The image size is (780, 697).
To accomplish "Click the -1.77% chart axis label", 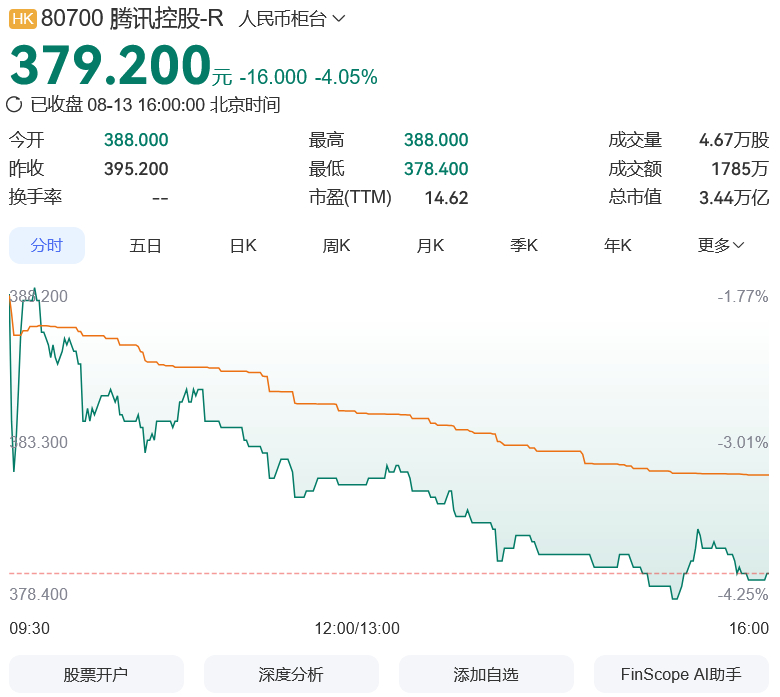I will [x=743, y=297].
